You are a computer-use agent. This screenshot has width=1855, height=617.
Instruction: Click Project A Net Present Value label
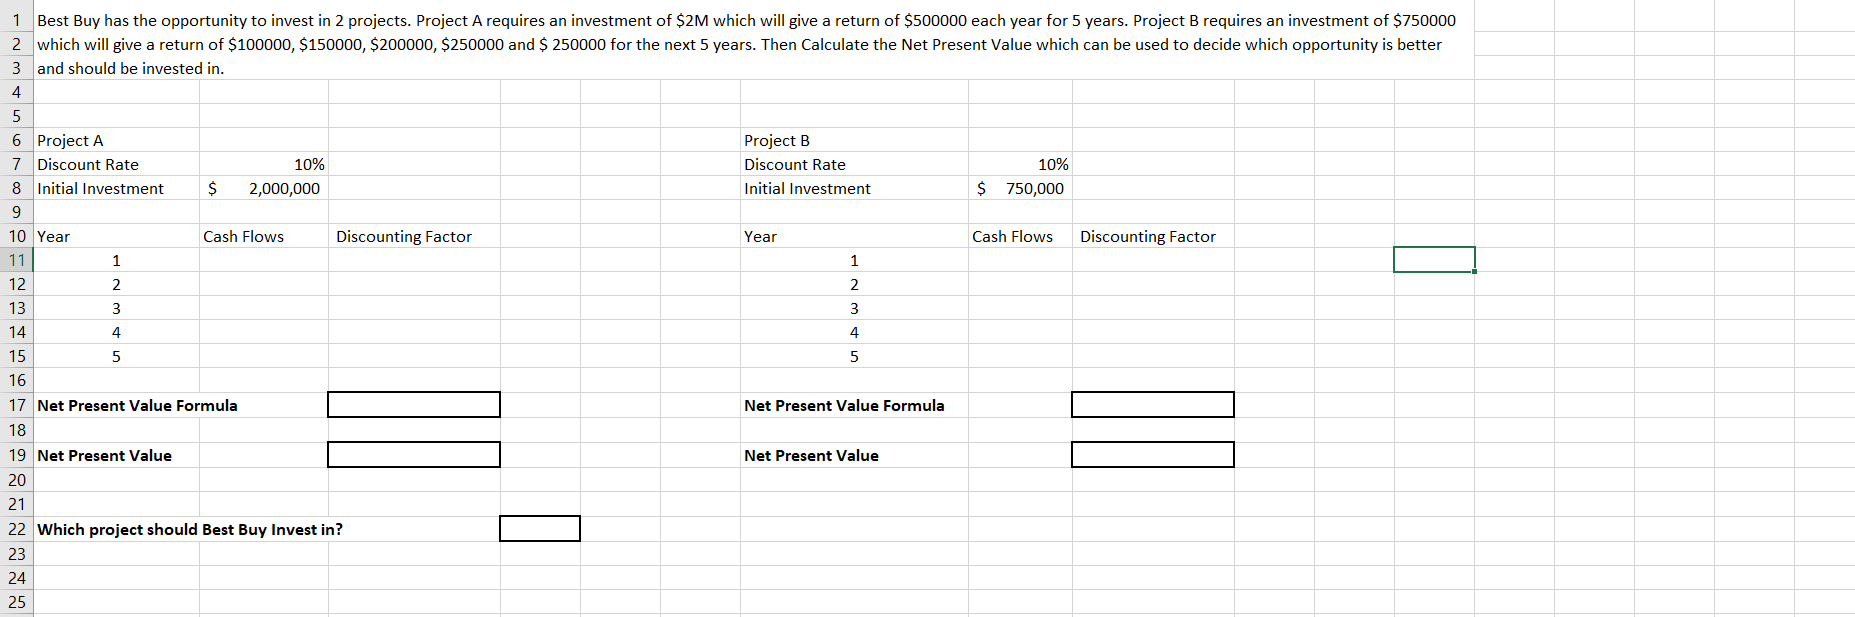(x=104, y=455)
